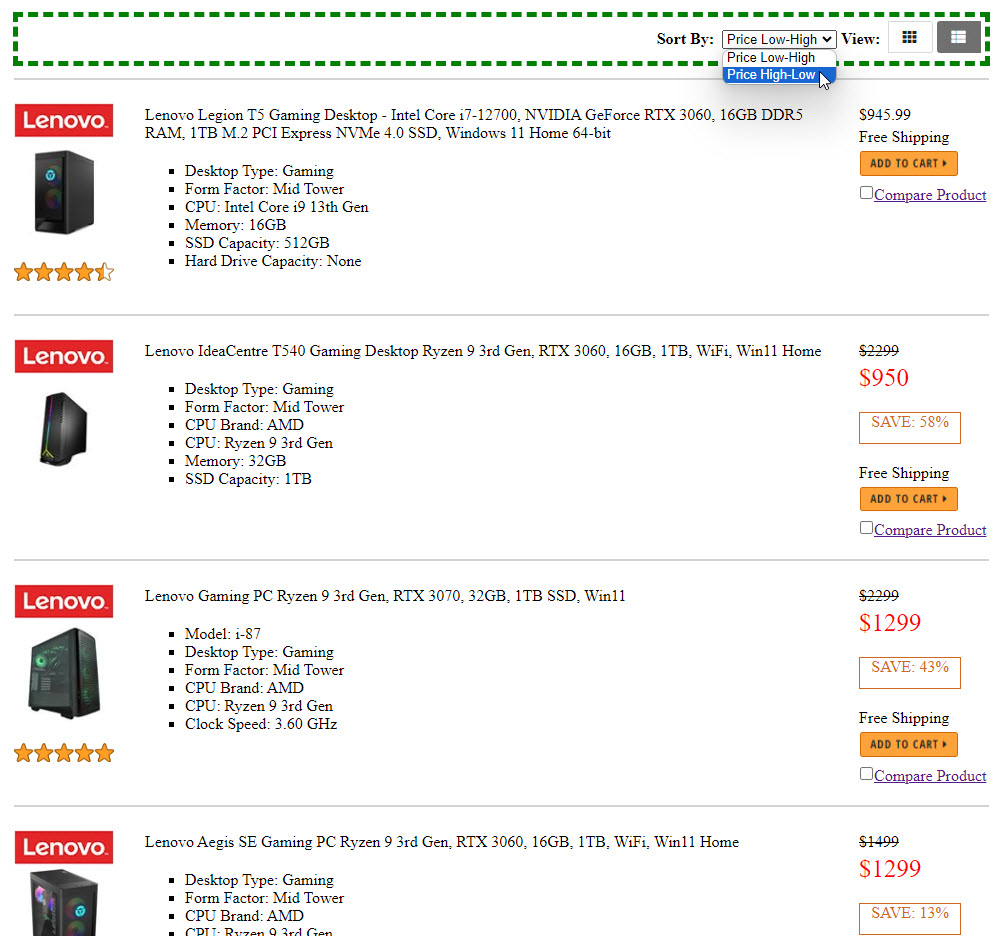Switch to list view icon
1005x936 pixels.
(958, 38)
